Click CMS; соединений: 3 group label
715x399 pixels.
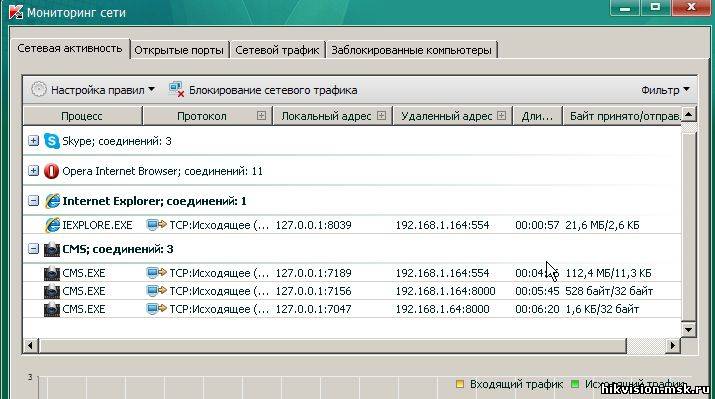(118, 249)
